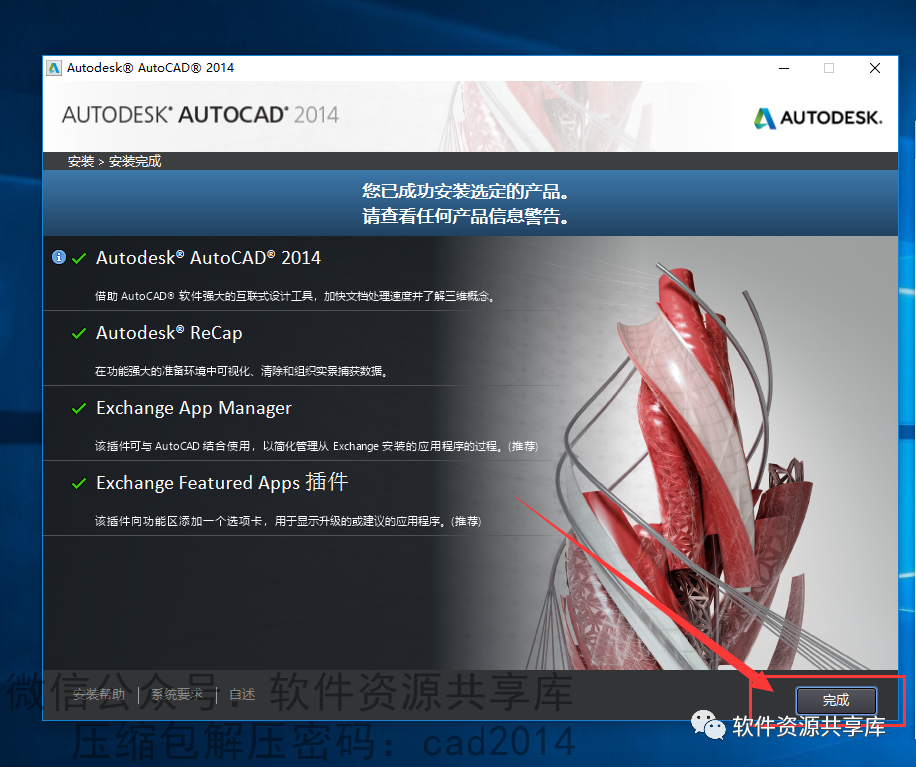Viewport: 916px width, 767px height.
Task: Select the Exchange App Manager product row
Action: [194, 407]
